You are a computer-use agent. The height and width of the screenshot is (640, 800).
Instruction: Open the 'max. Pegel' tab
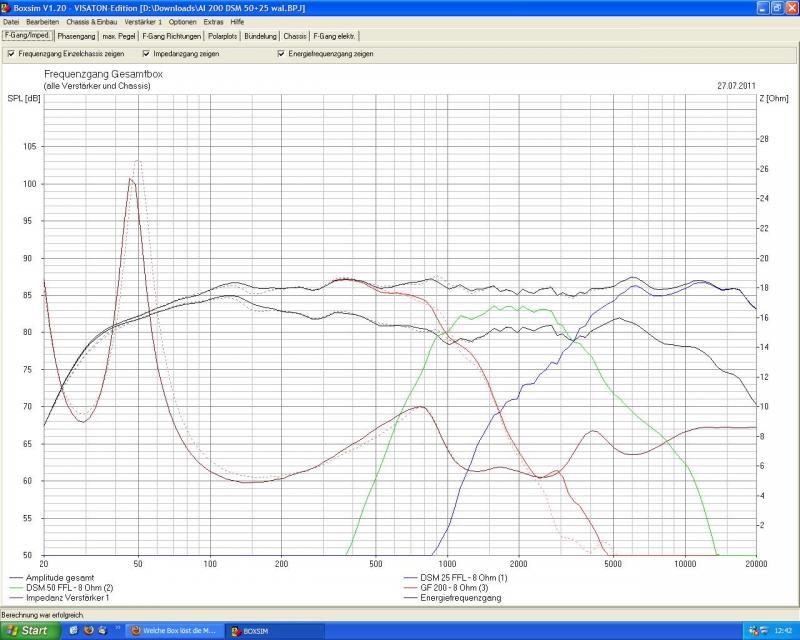pos(120,36)
